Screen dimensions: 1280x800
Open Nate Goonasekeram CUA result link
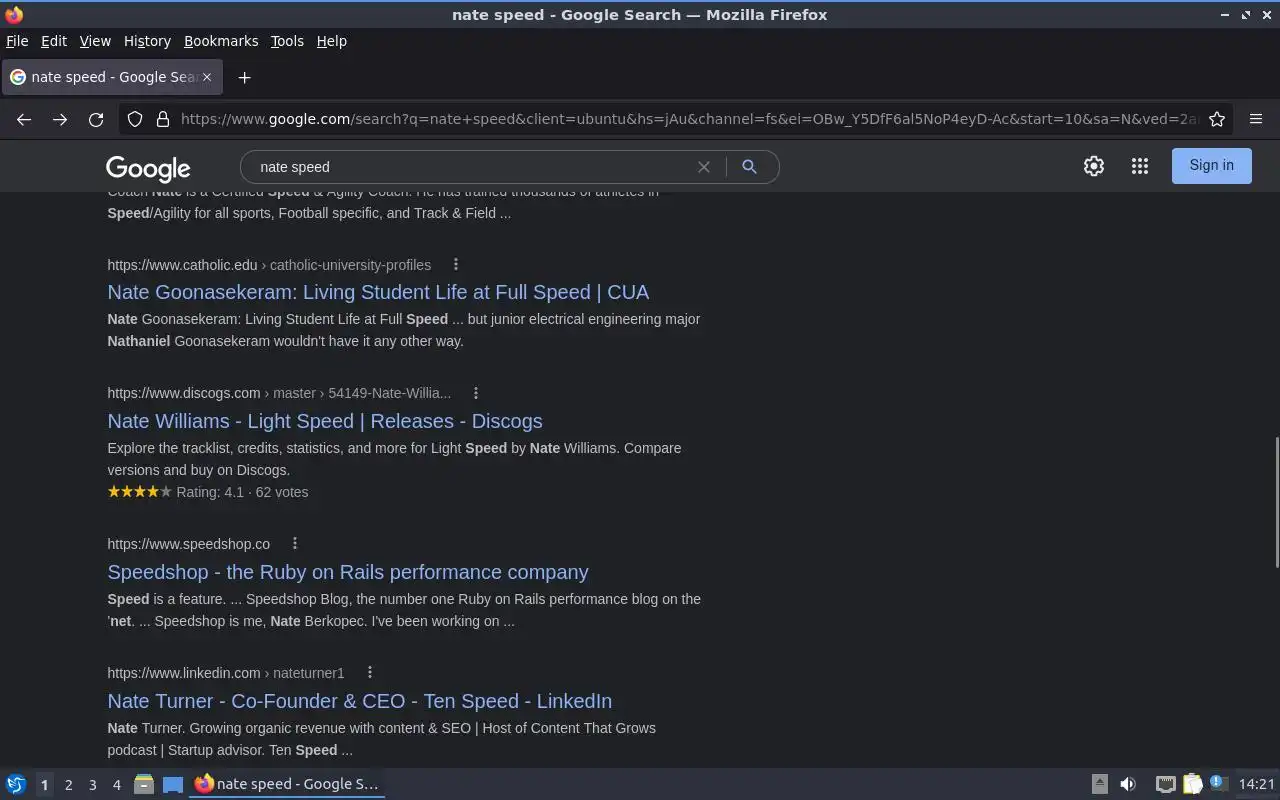point(378,292)
